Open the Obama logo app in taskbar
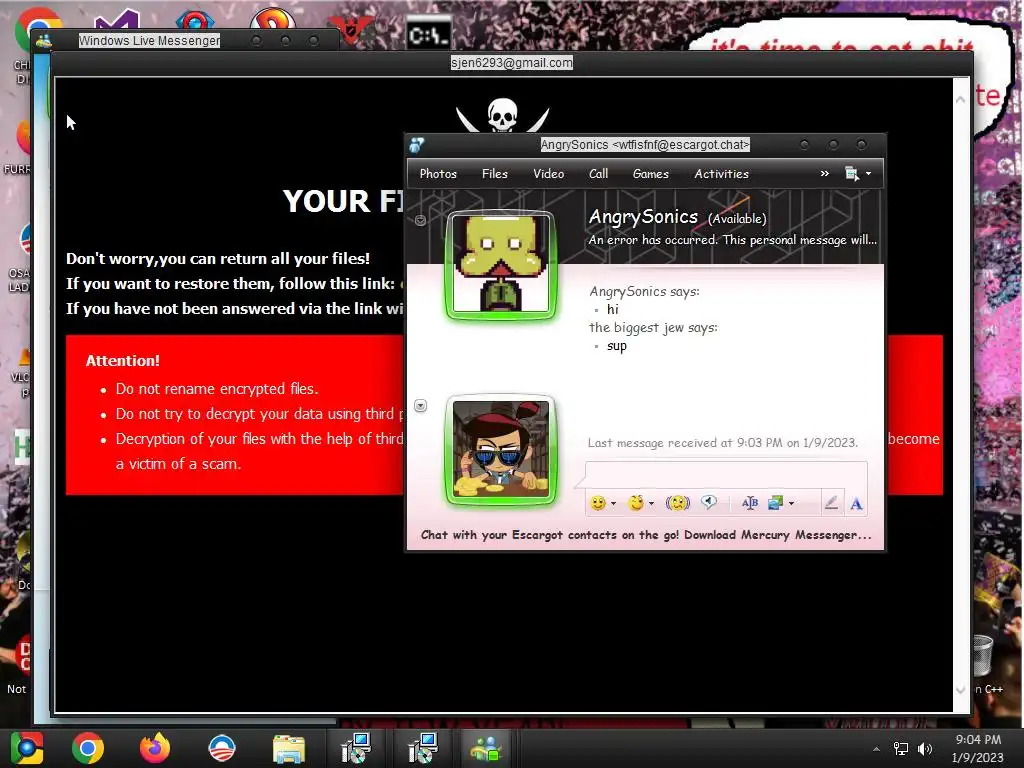 (x=221, y=748)
